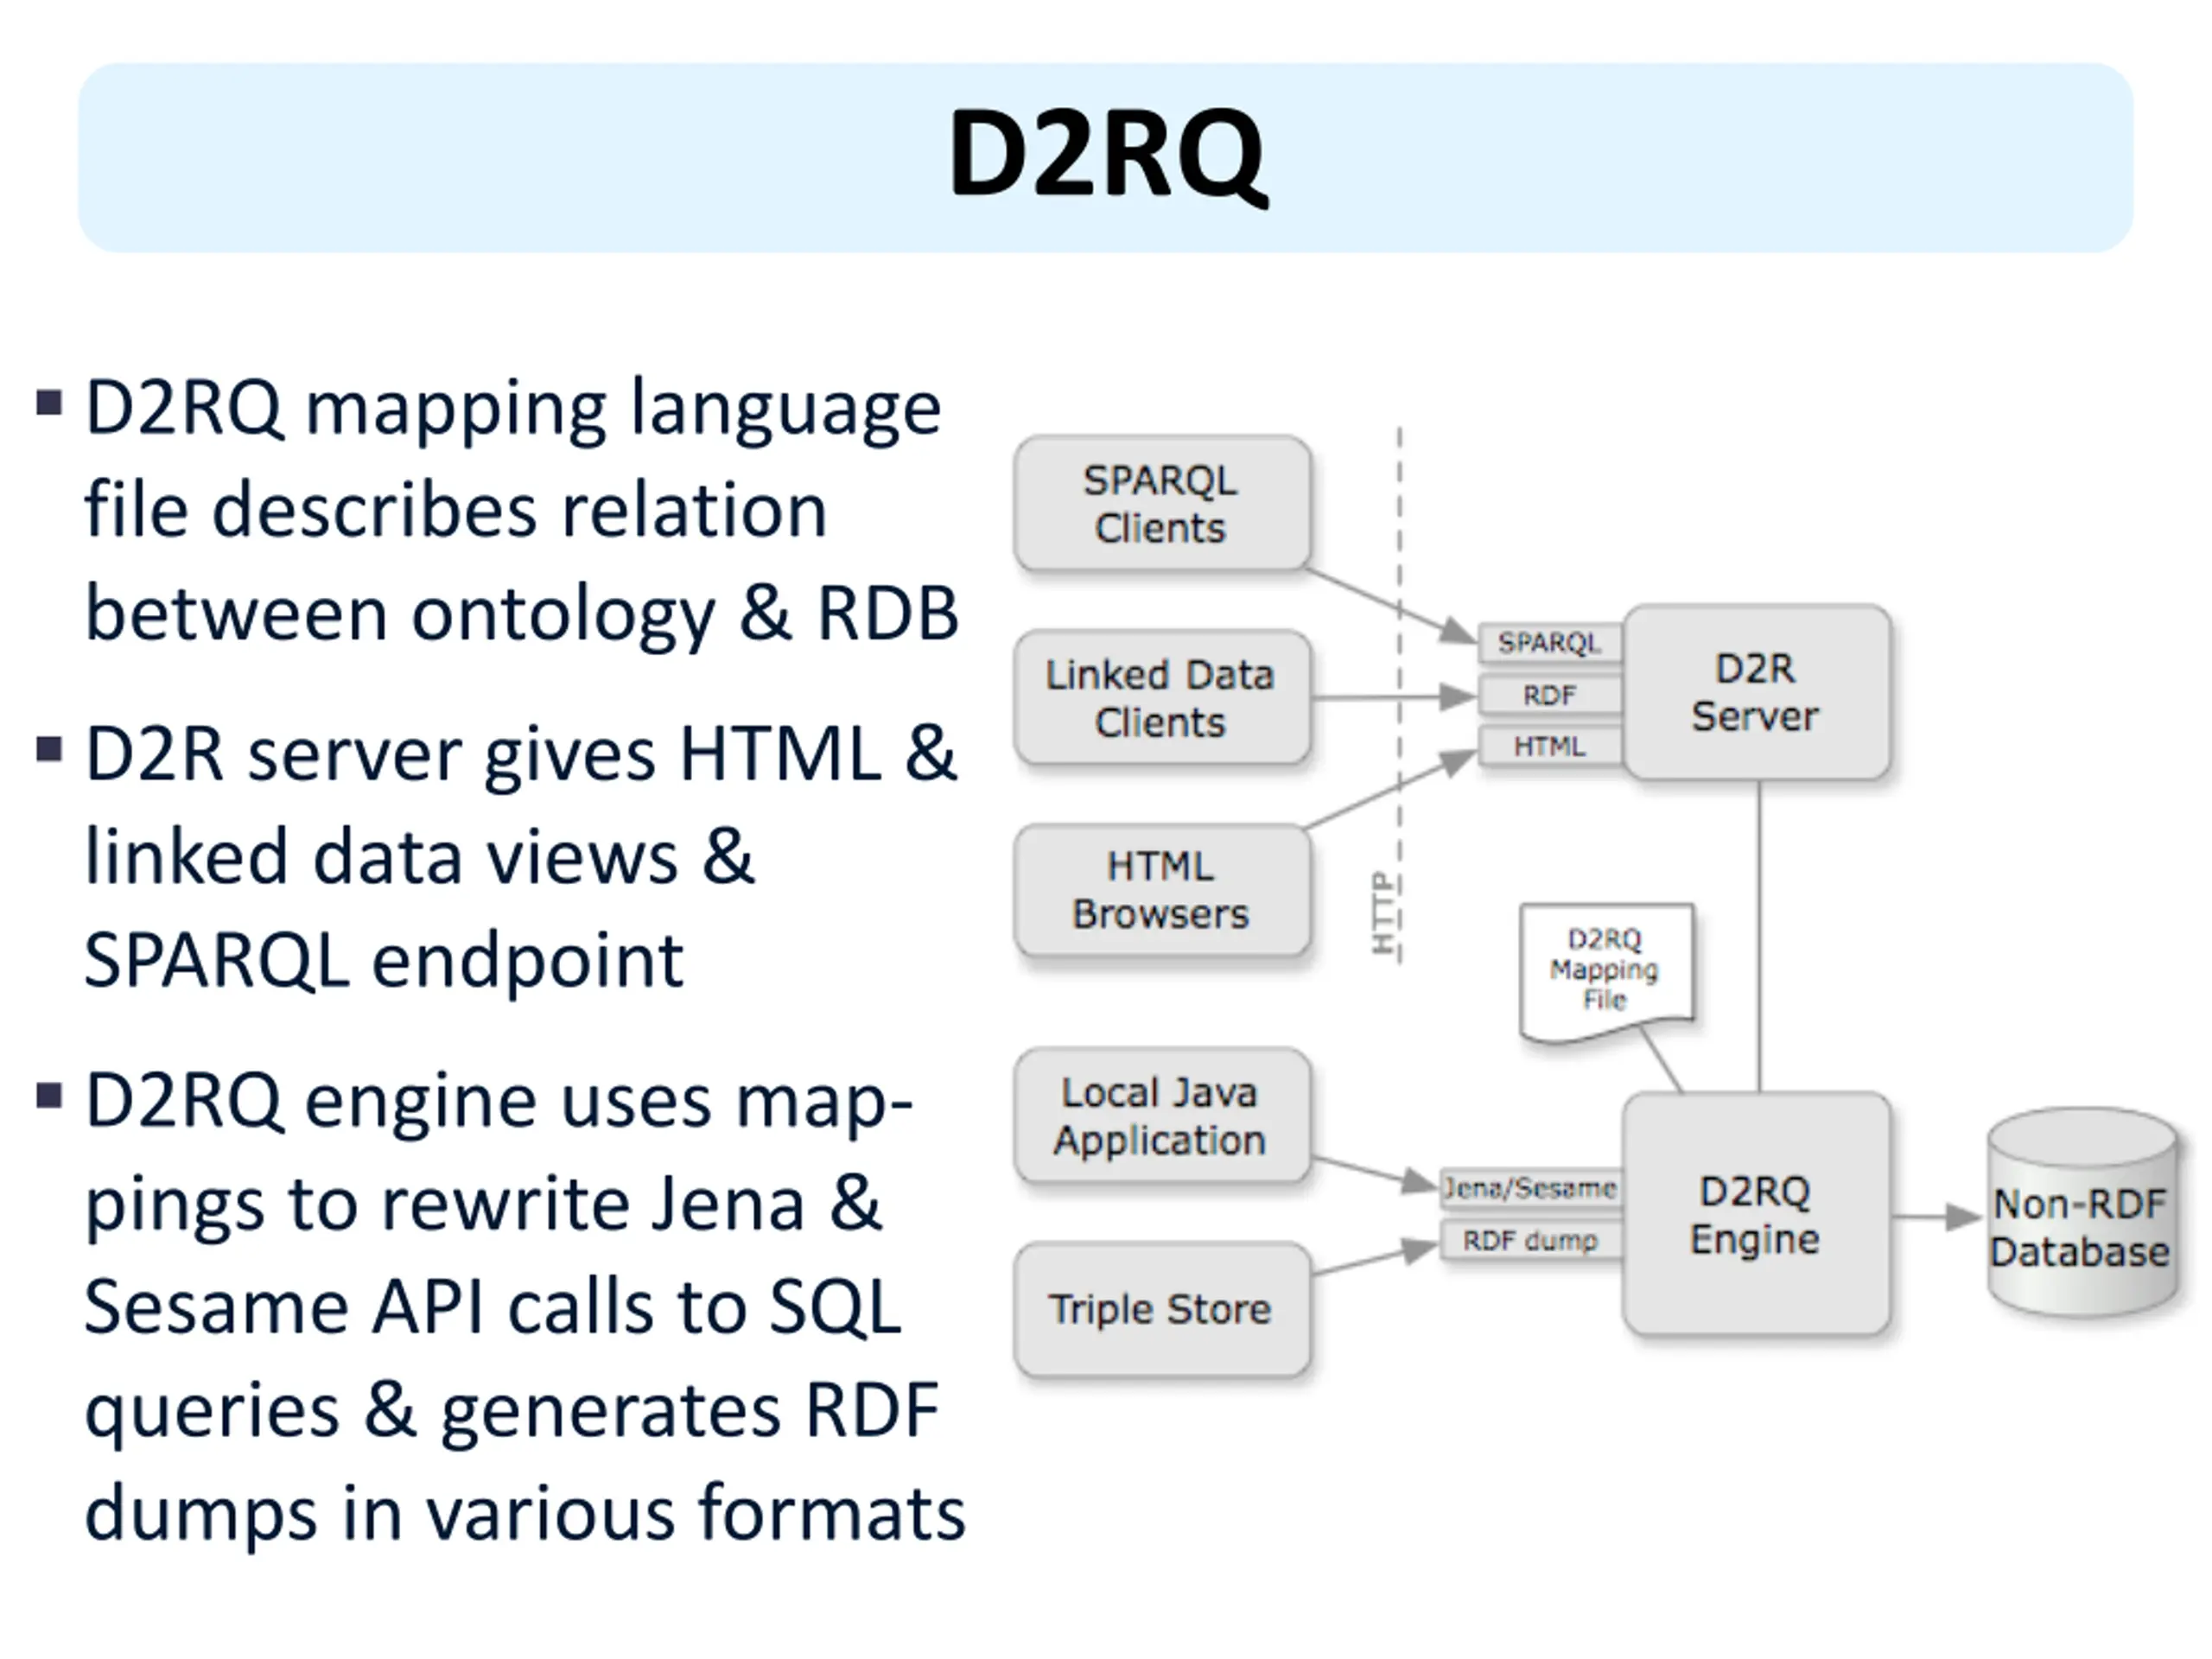Select the Triple Store box
2212x1659 pixels.
[1161, 1309]
